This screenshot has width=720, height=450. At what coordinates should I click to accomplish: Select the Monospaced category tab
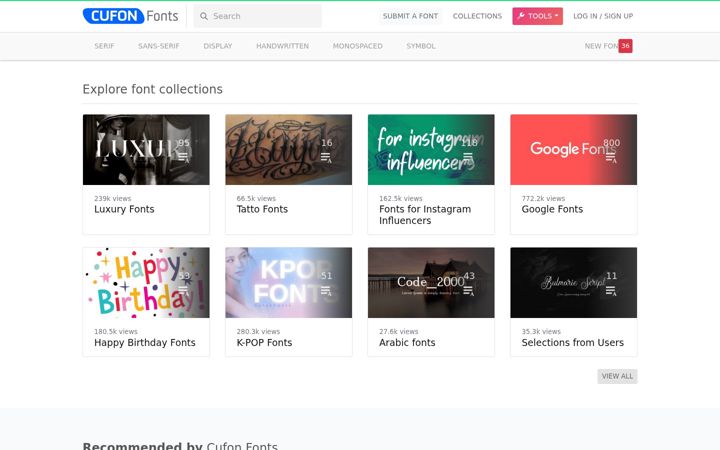358,46
